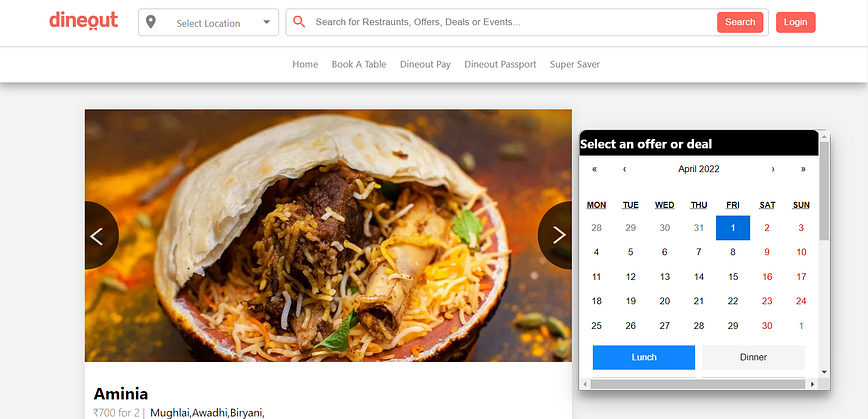The height and width of the screenshot is (419, 868).
Task: Select Sunday April 3
Action: click(x=801, y=228)
